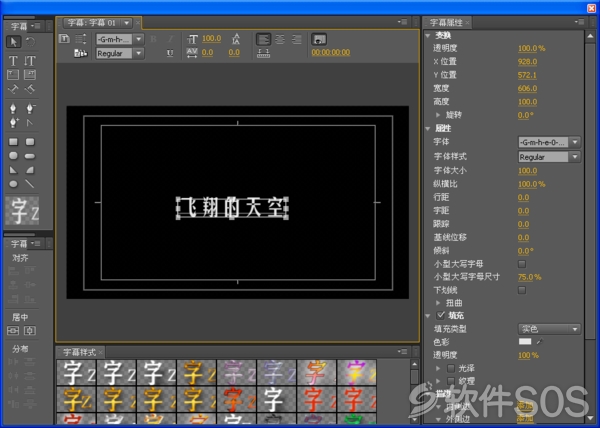The image size is (600, 428).
Task: Pick the Path Type tool
Action: point(13,89)
